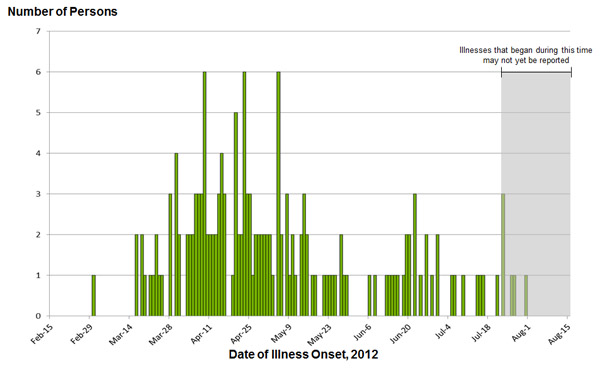Select the 'Jul-18' x-axis date label
The width and height of the screenshot is (600, 368).
pyautogui.click(x=481, y=332)
